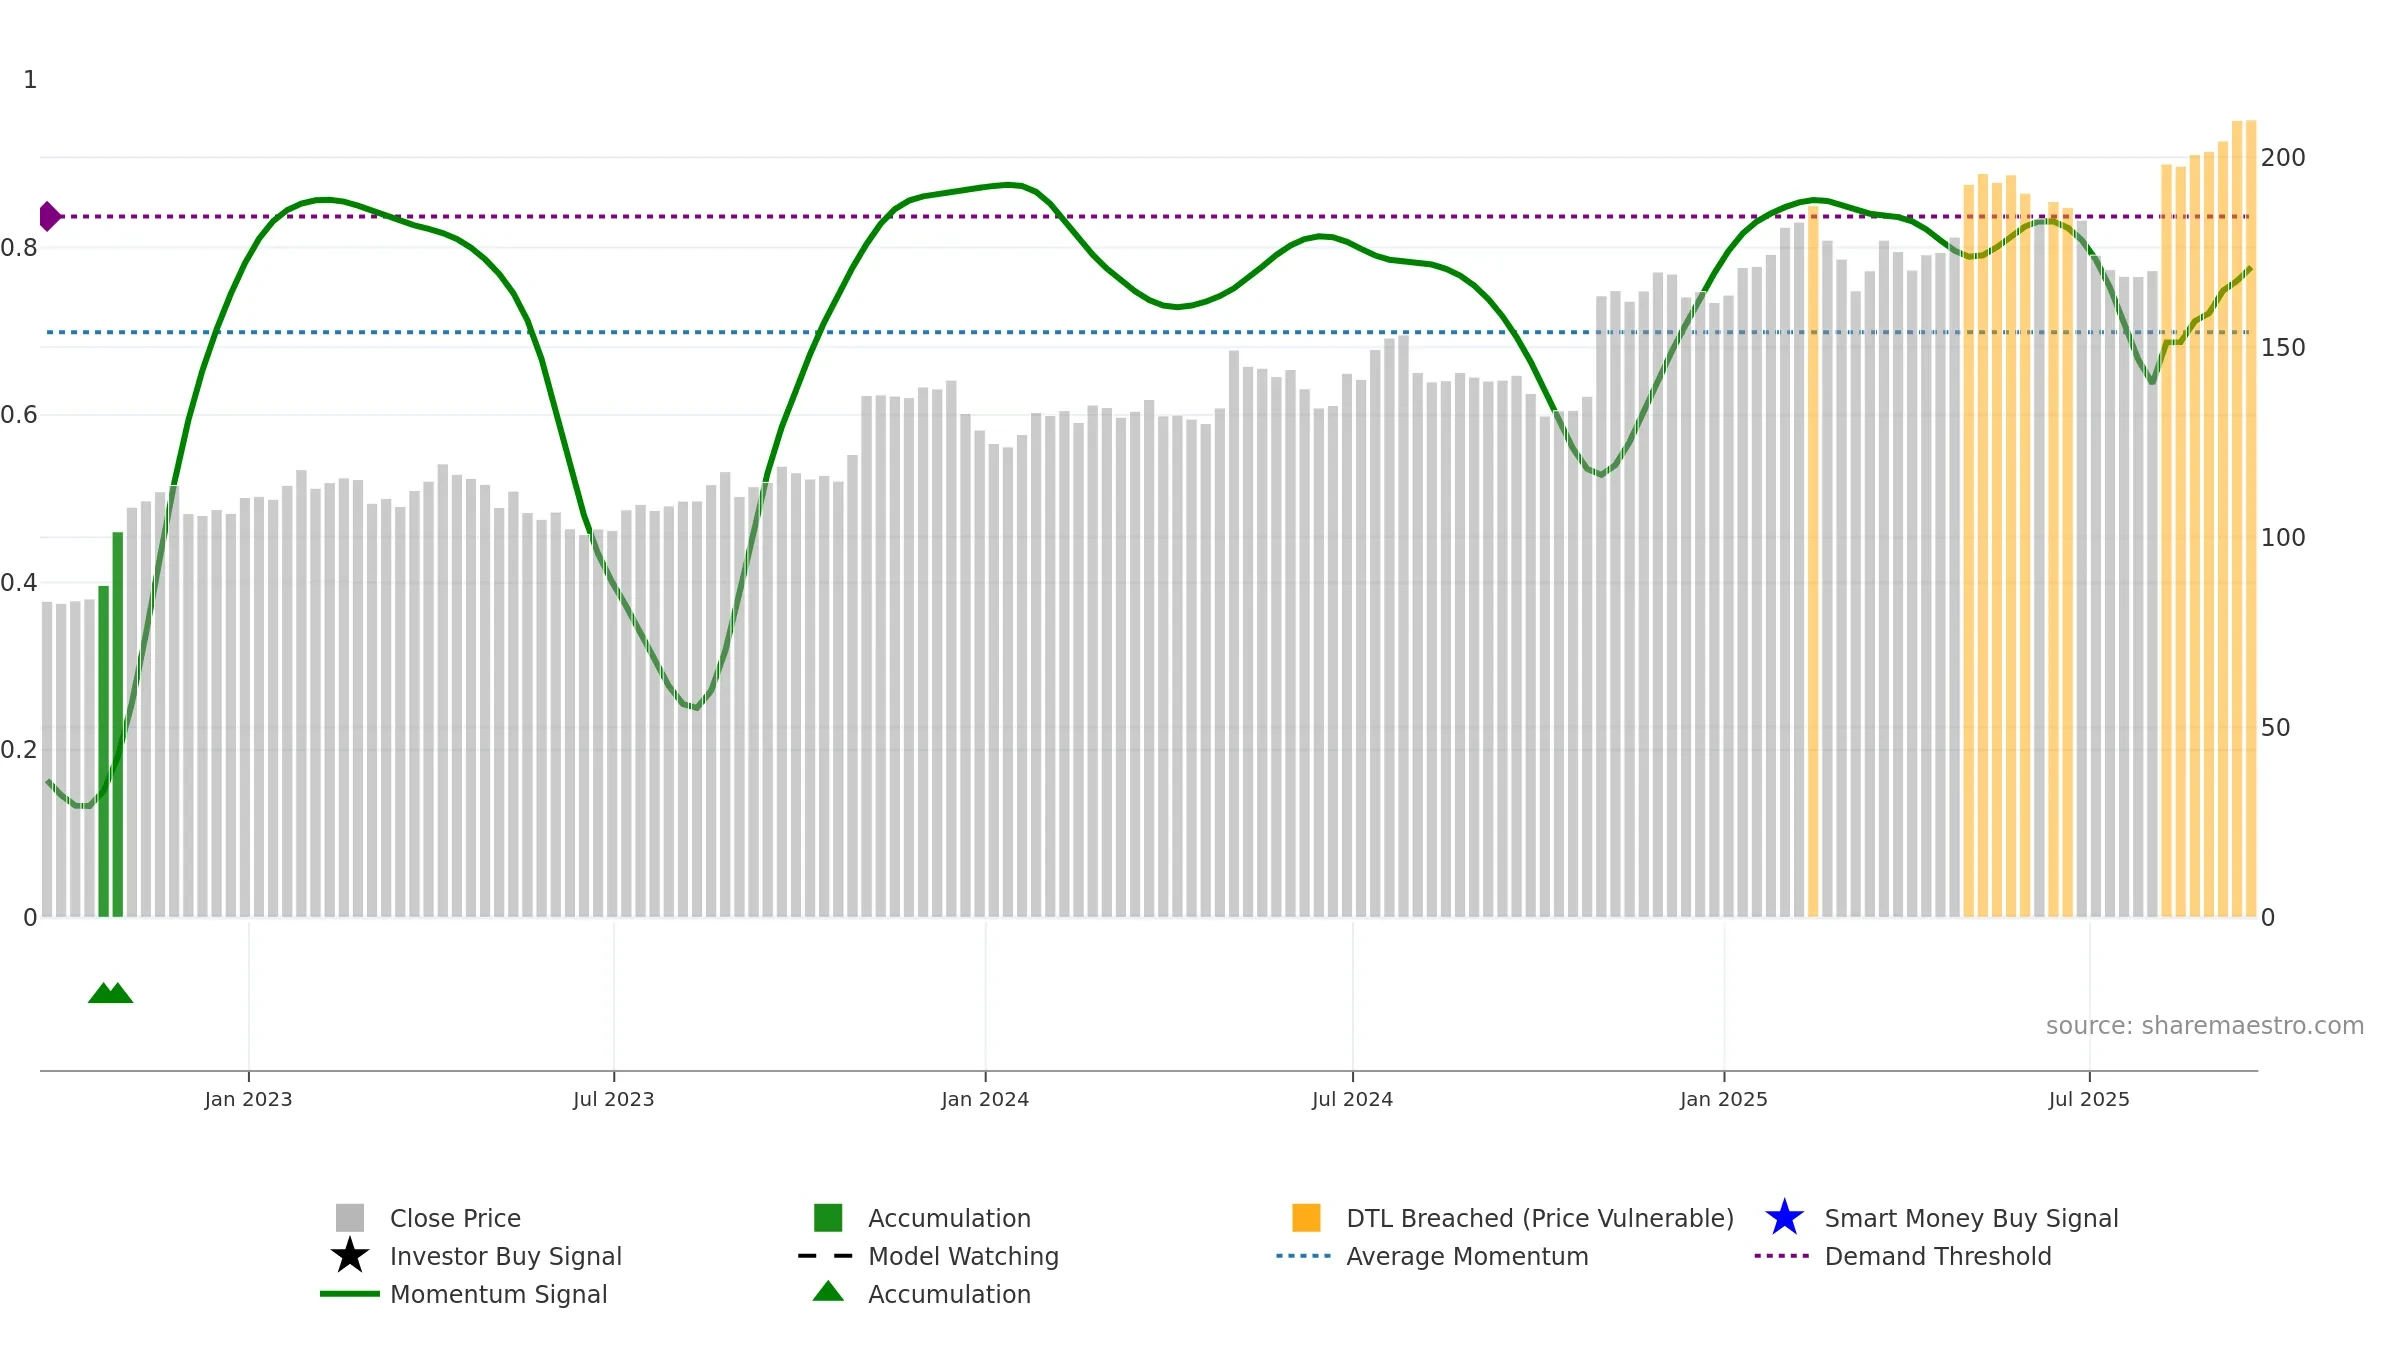The height and width of the screenshot is (1350, 2400).
Task: Click the 0.4 value on left axis
Action: tap(19, 582)
